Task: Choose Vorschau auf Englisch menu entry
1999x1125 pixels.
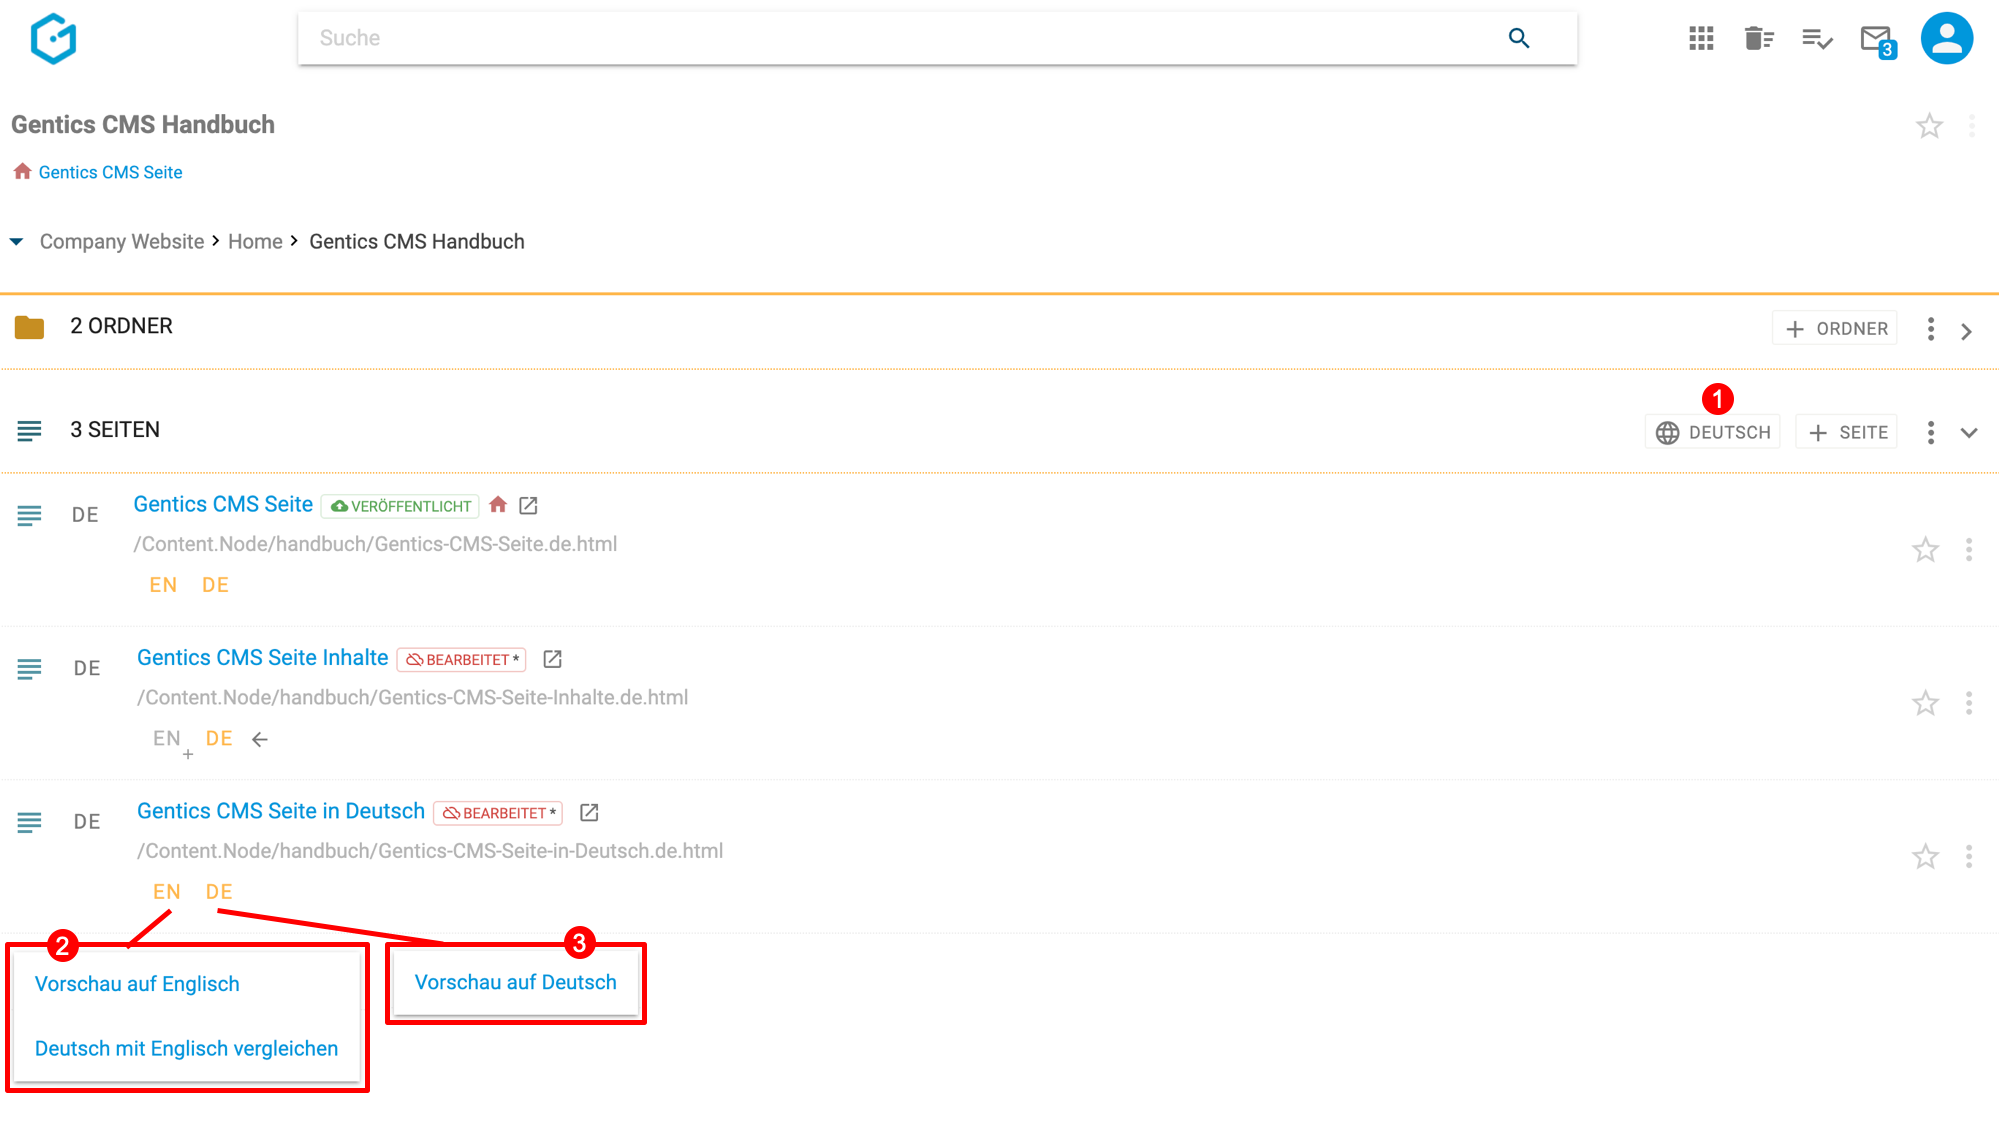Action: pyautogui.click(x=137, y=984)
